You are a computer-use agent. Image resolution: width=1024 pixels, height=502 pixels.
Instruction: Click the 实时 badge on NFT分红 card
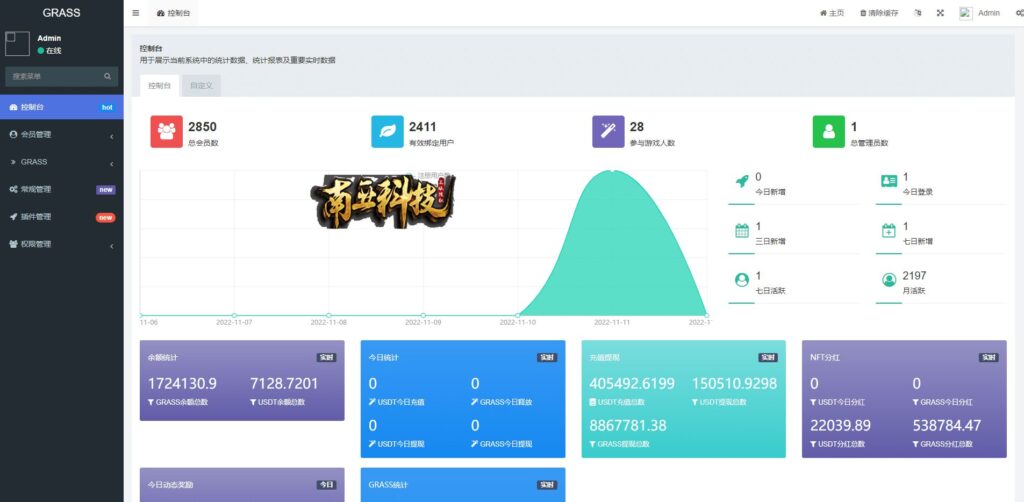989,358
